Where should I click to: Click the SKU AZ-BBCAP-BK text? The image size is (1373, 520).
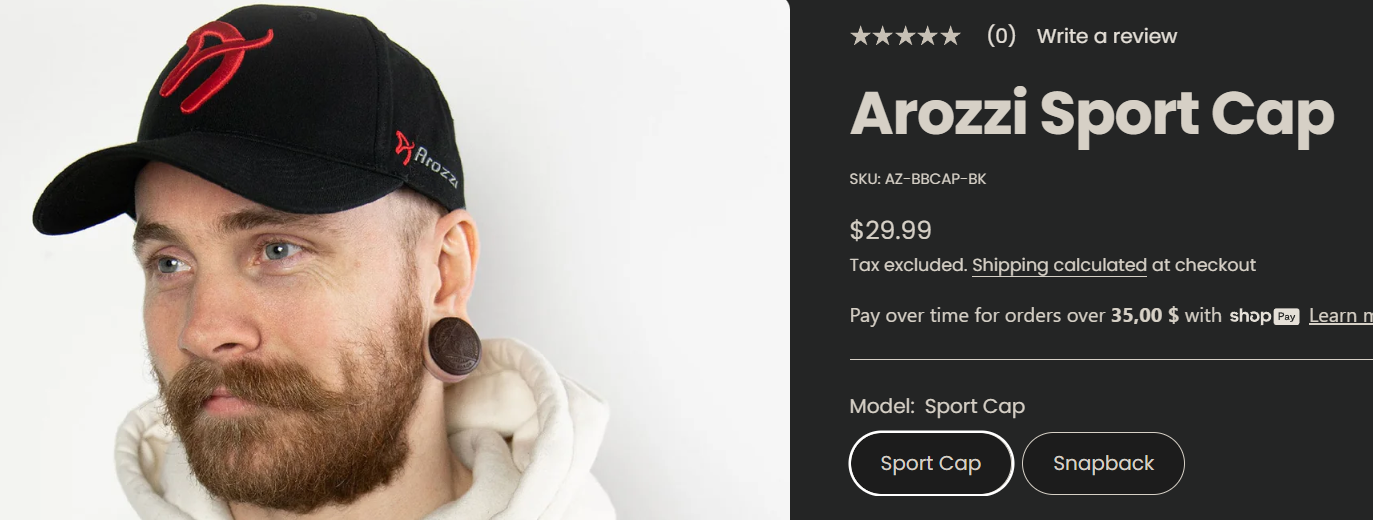click(x=918, y=179)
